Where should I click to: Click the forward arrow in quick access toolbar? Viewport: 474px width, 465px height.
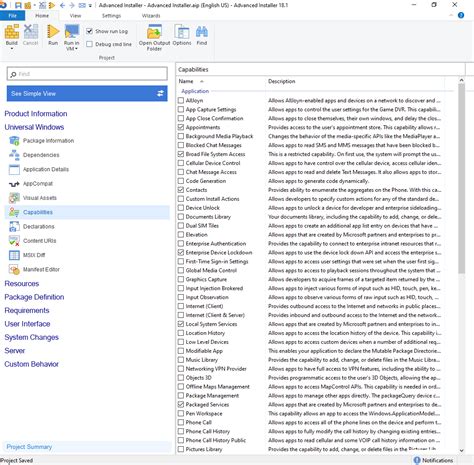[72, 5]
